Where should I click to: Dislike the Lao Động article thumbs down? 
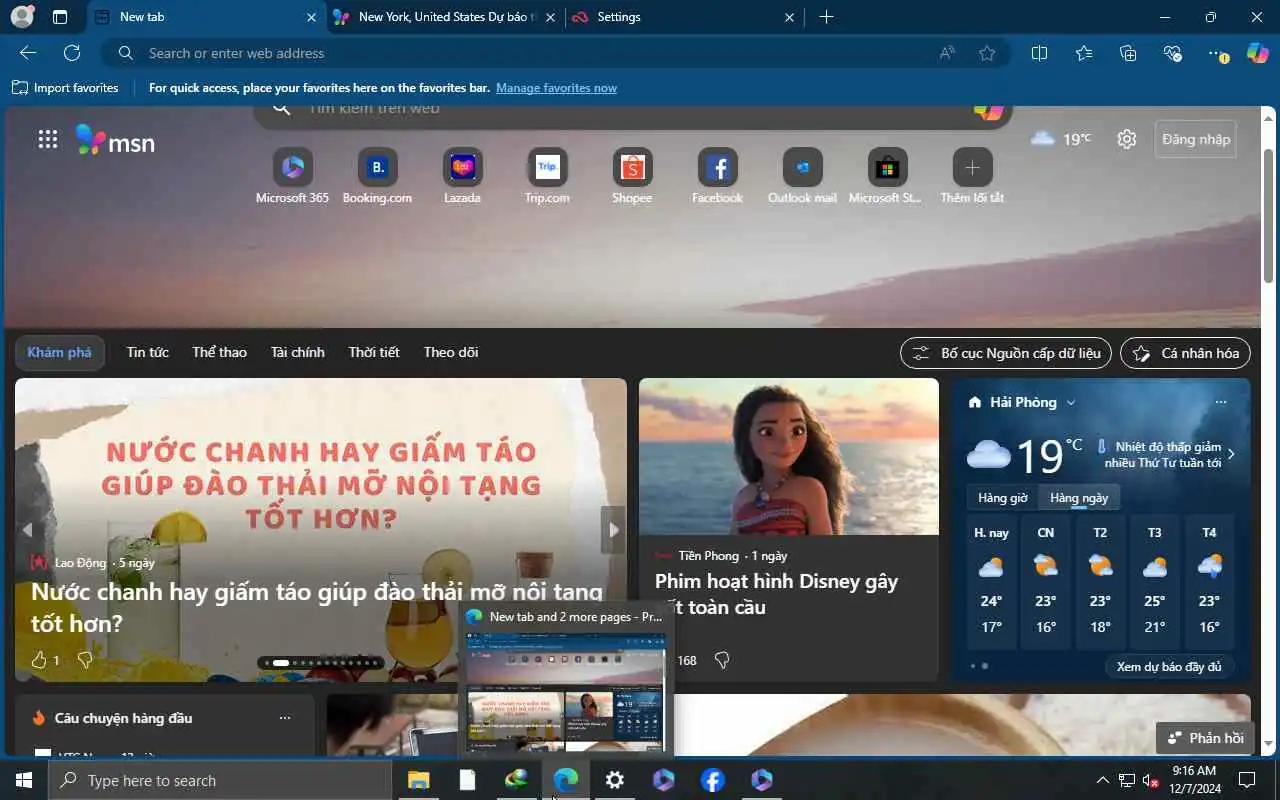click(85, 660)
